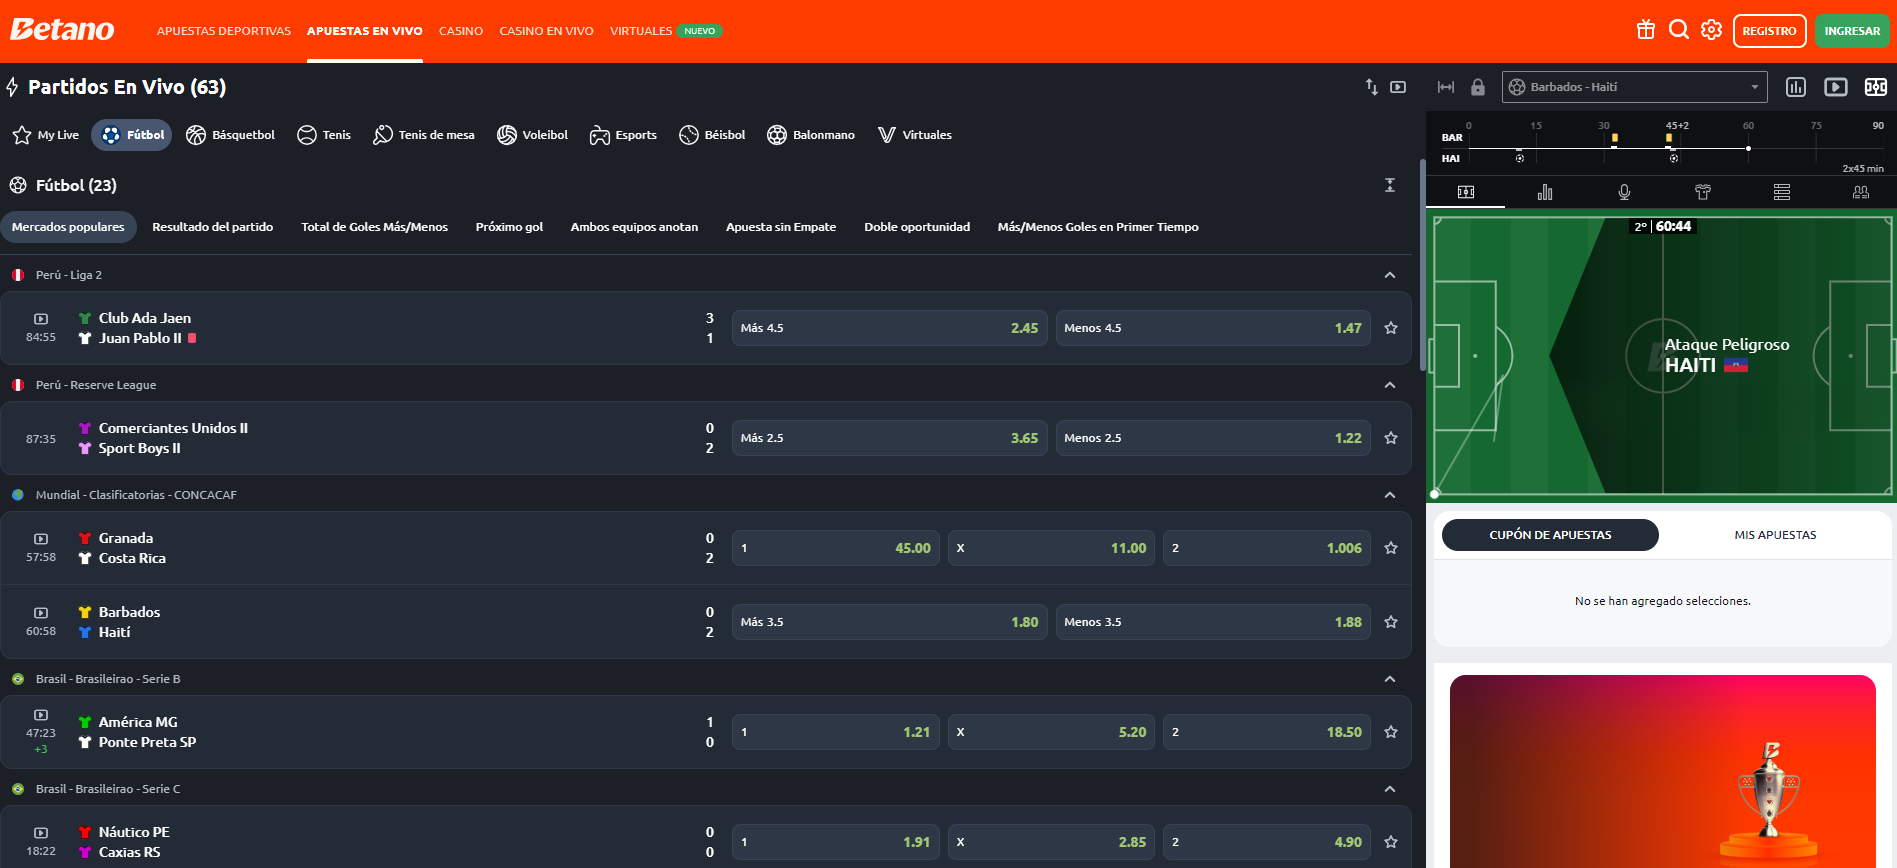Open Casino en Vivo menu

tap(547, 31)
